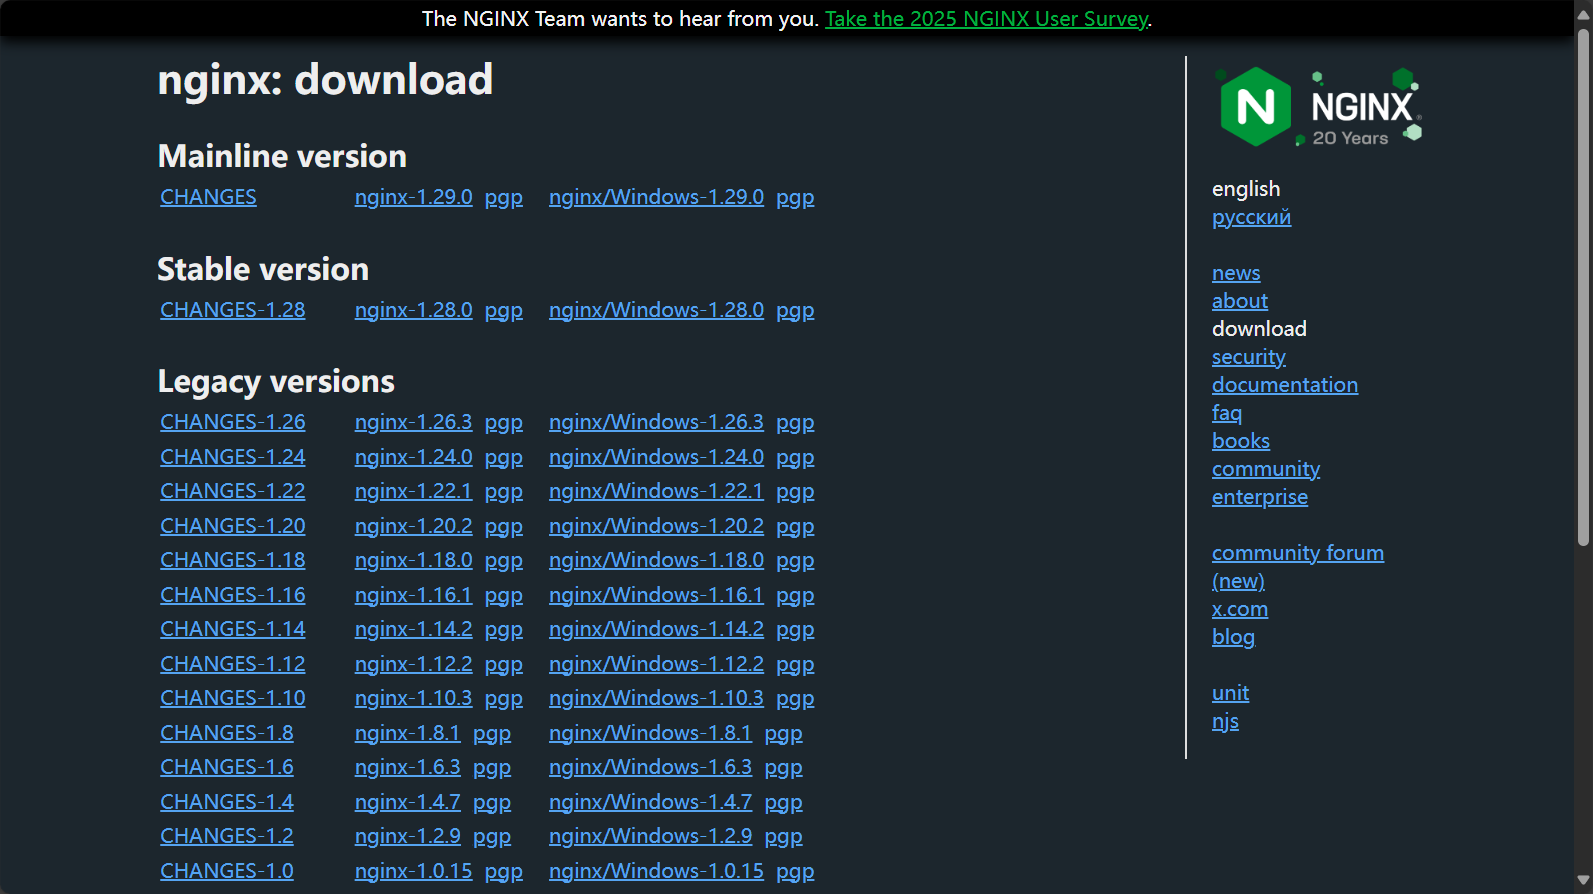Download nginx-1.16.1
This screenshot has width=1593, height=894.
click(413, 595)
